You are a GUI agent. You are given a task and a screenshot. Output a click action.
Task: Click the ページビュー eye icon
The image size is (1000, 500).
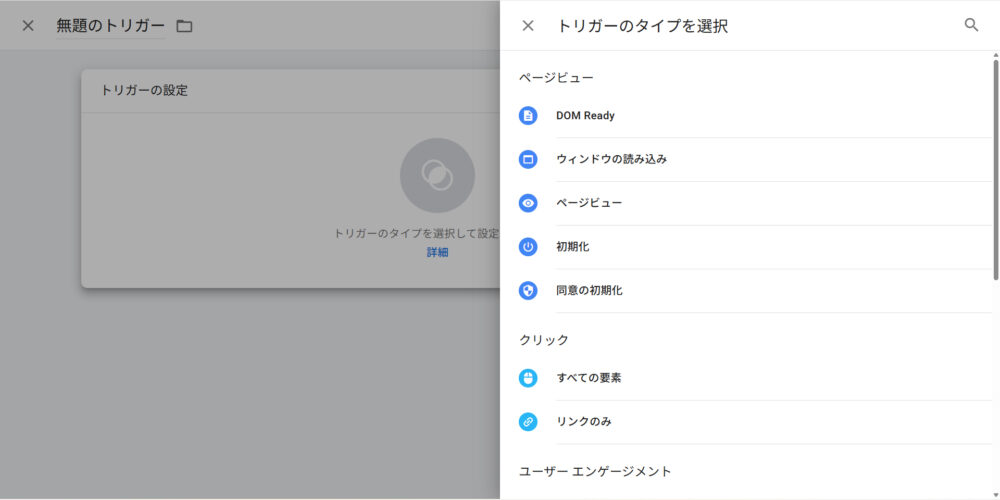pos(528,203)
